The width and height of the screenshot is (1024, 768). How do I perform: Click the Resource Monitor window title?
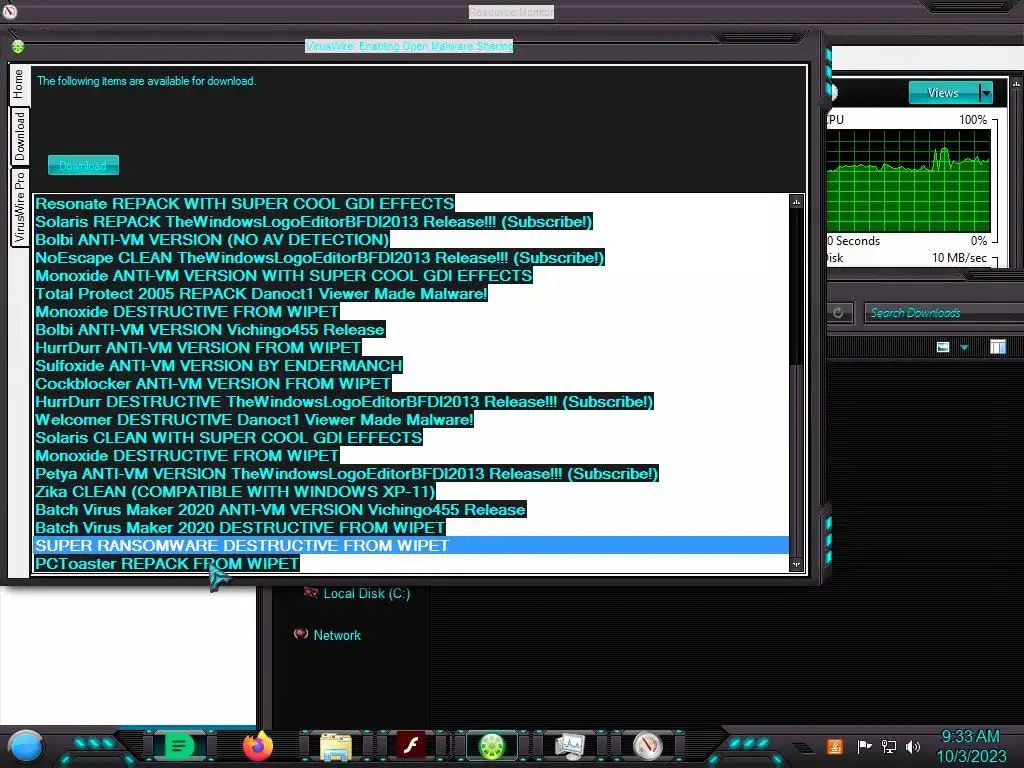[x=511, y=12]
